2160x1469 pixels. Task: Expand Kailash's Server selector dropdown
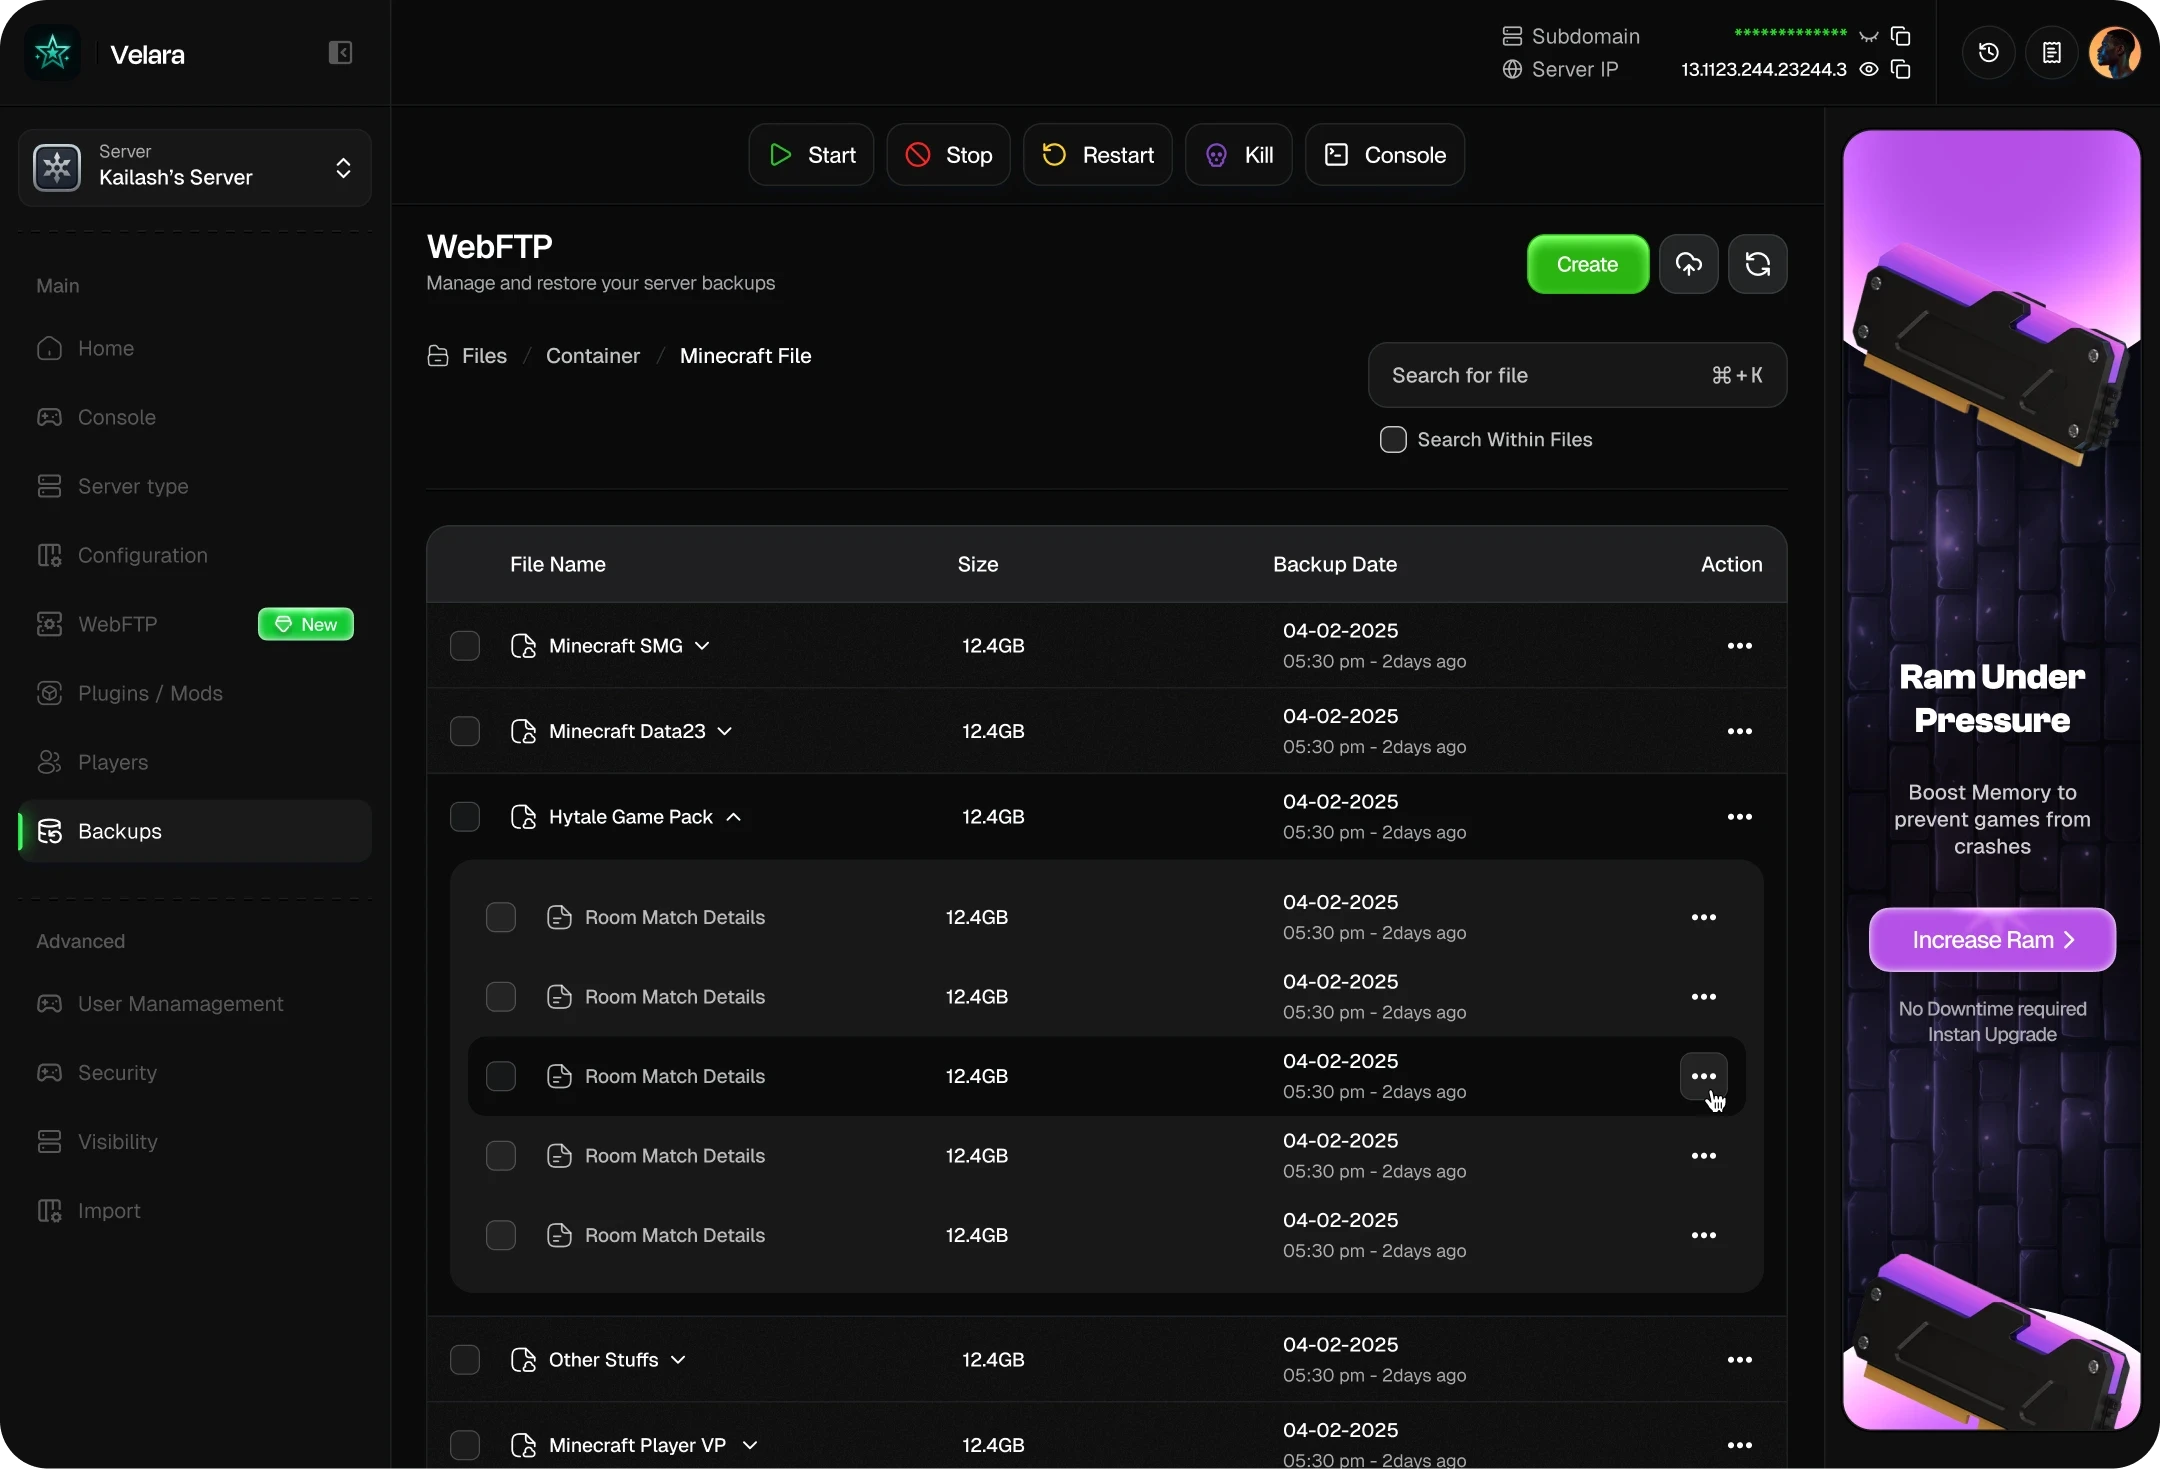(343, 168)
